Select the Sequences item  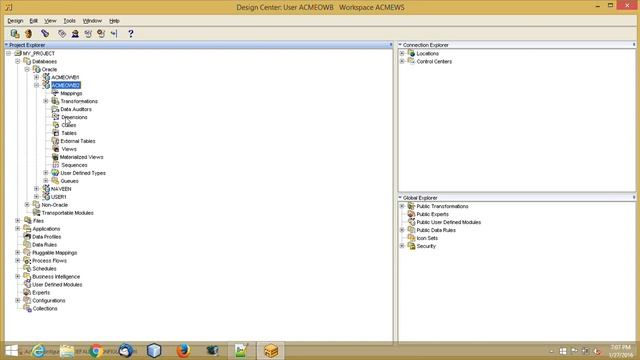tap(74, 165)
